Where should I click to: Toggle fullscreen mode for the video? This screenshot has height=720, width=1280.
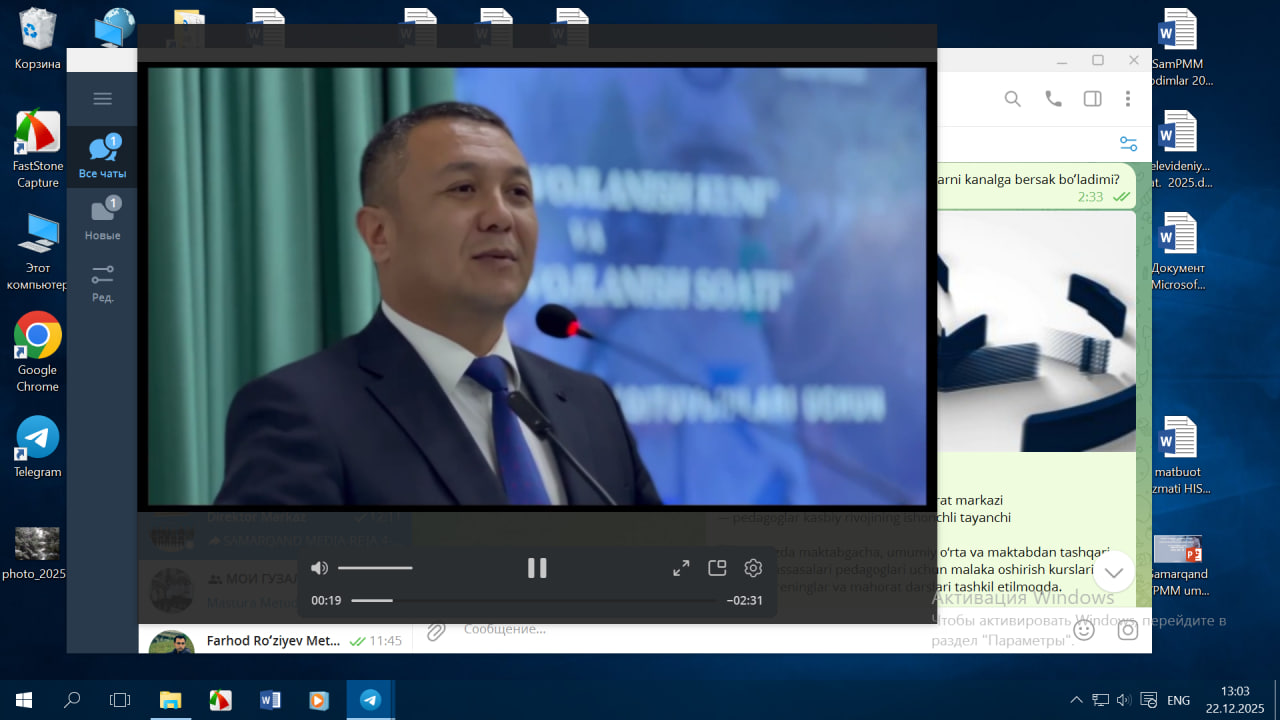(681, 568)
